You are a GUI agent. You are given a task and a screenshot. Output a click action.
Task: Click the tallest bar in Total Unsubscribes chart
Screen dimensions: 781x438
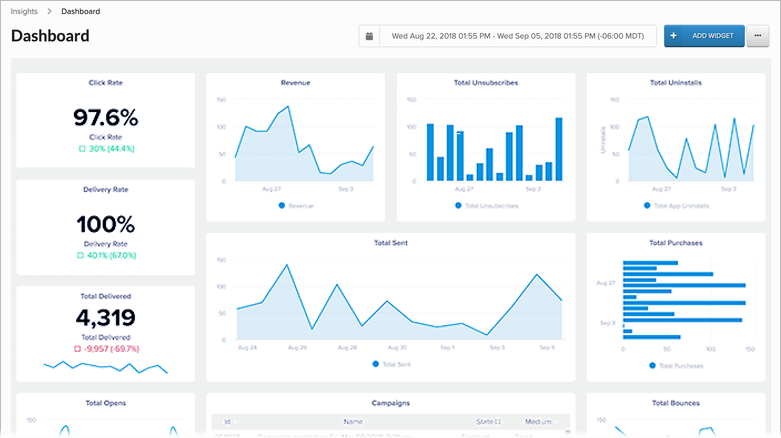click(559, 149)
